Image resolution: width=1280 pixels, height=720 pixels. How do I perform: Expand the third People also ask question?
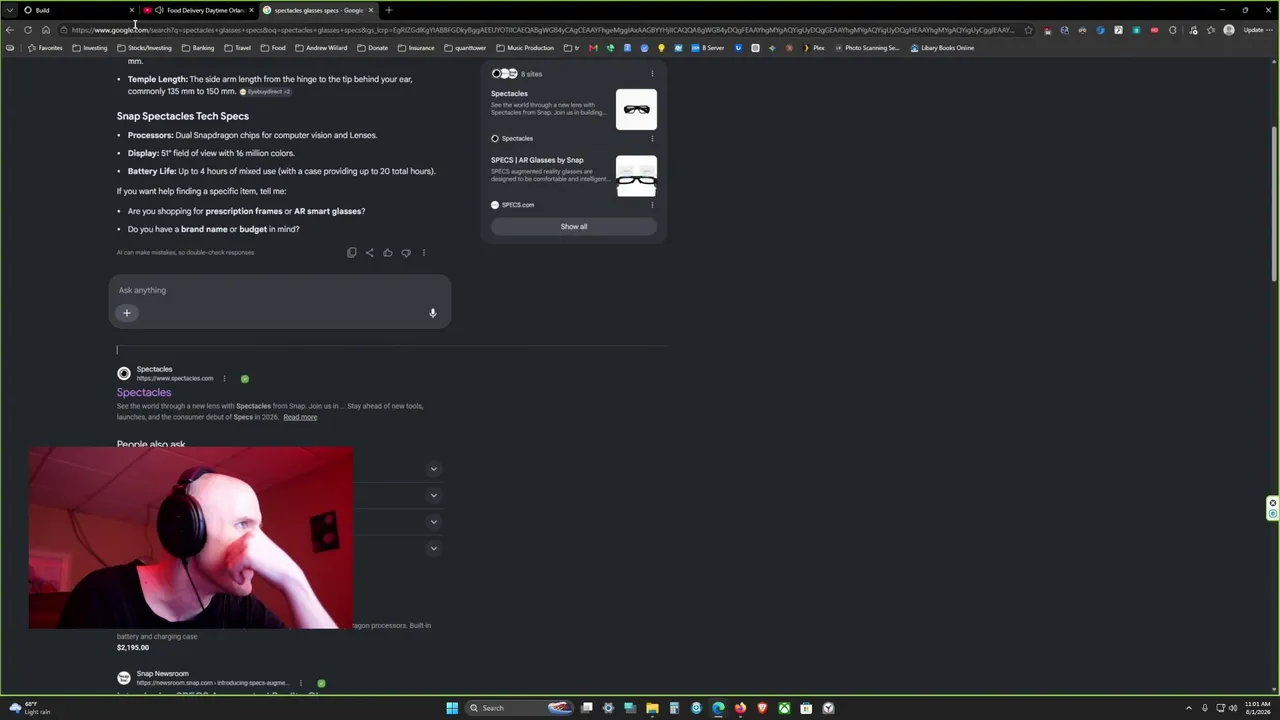tap(433, 522)
